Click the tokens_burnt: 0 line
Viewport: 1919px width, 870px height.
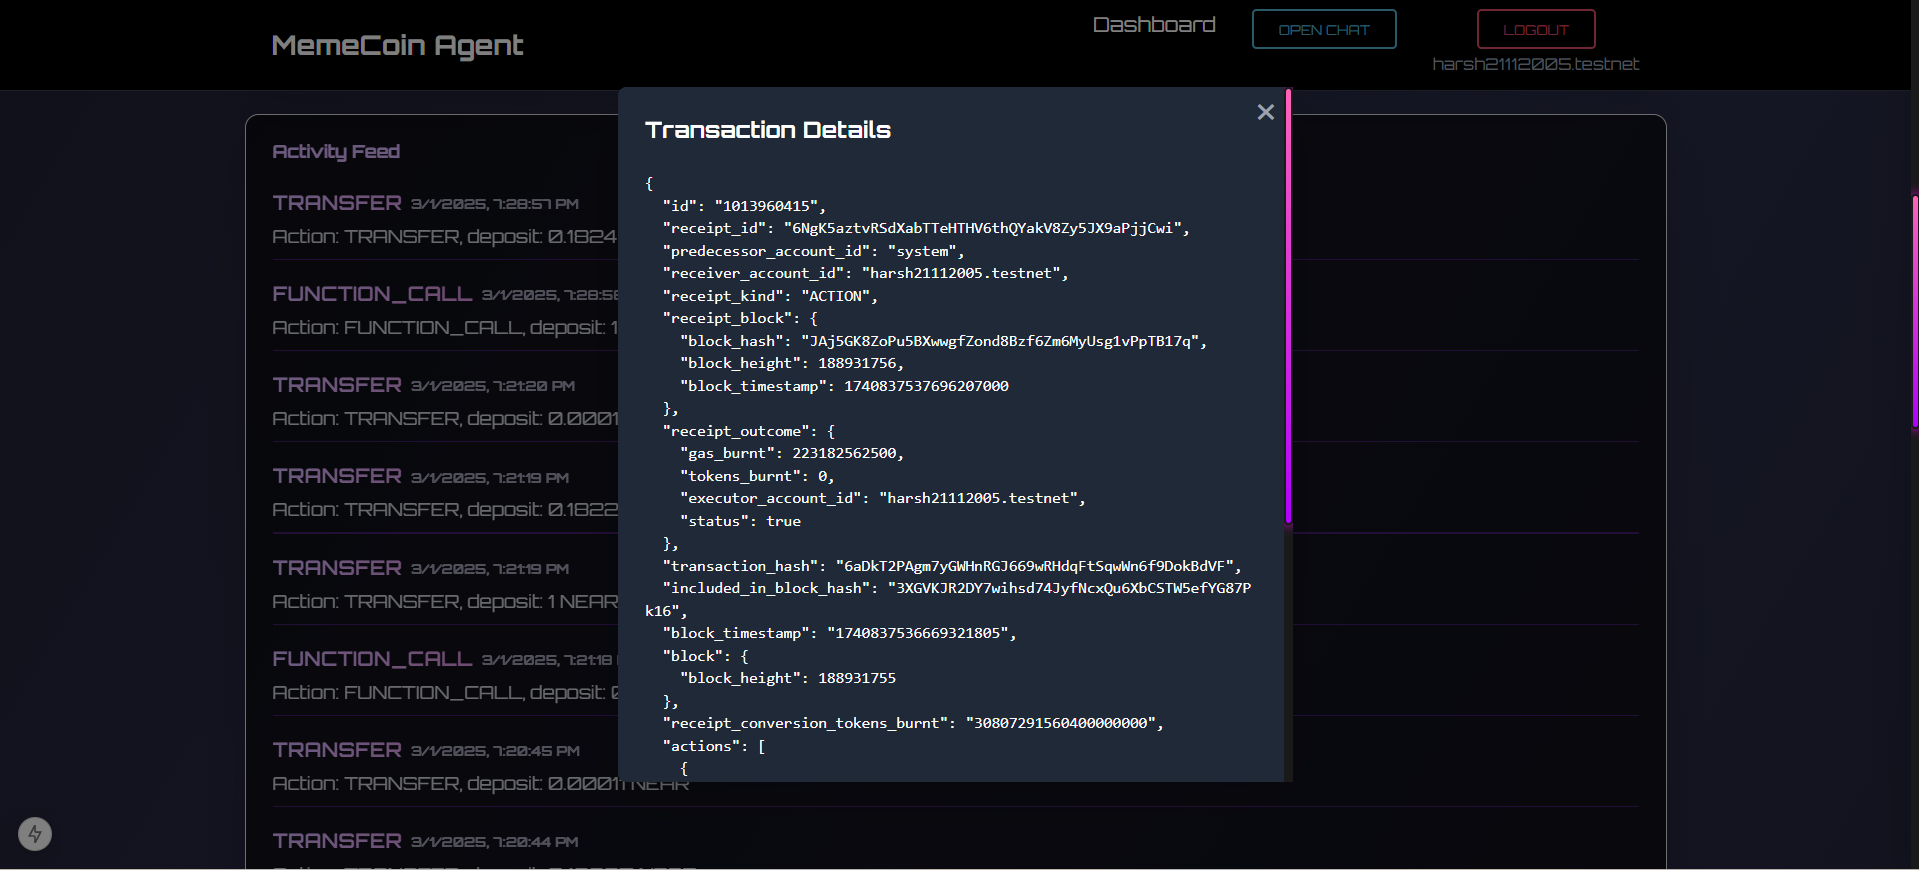click(757, 476)
